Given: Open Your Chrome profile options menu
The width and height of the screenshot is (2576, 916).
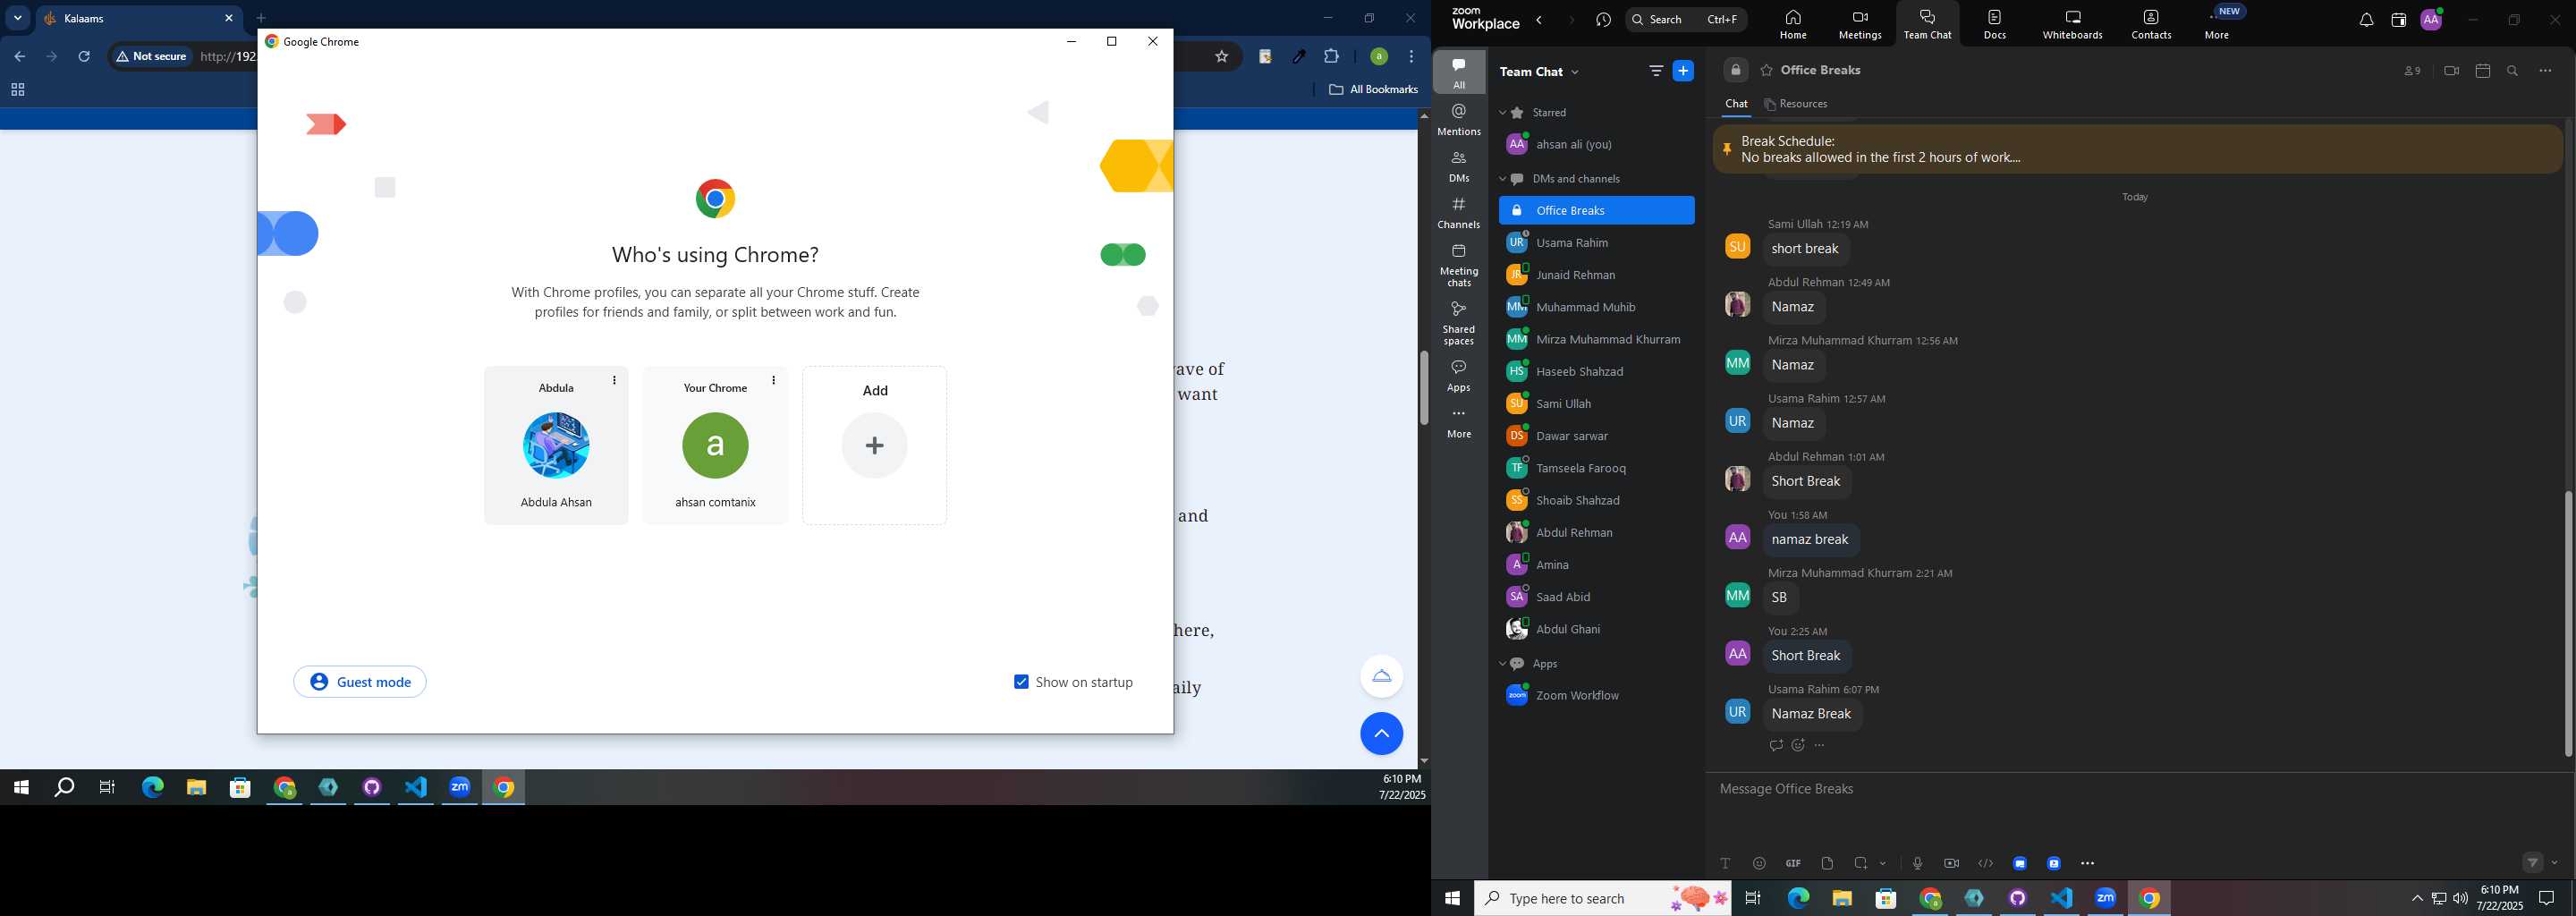Looking at the screenshot, I should click(773, 380).
